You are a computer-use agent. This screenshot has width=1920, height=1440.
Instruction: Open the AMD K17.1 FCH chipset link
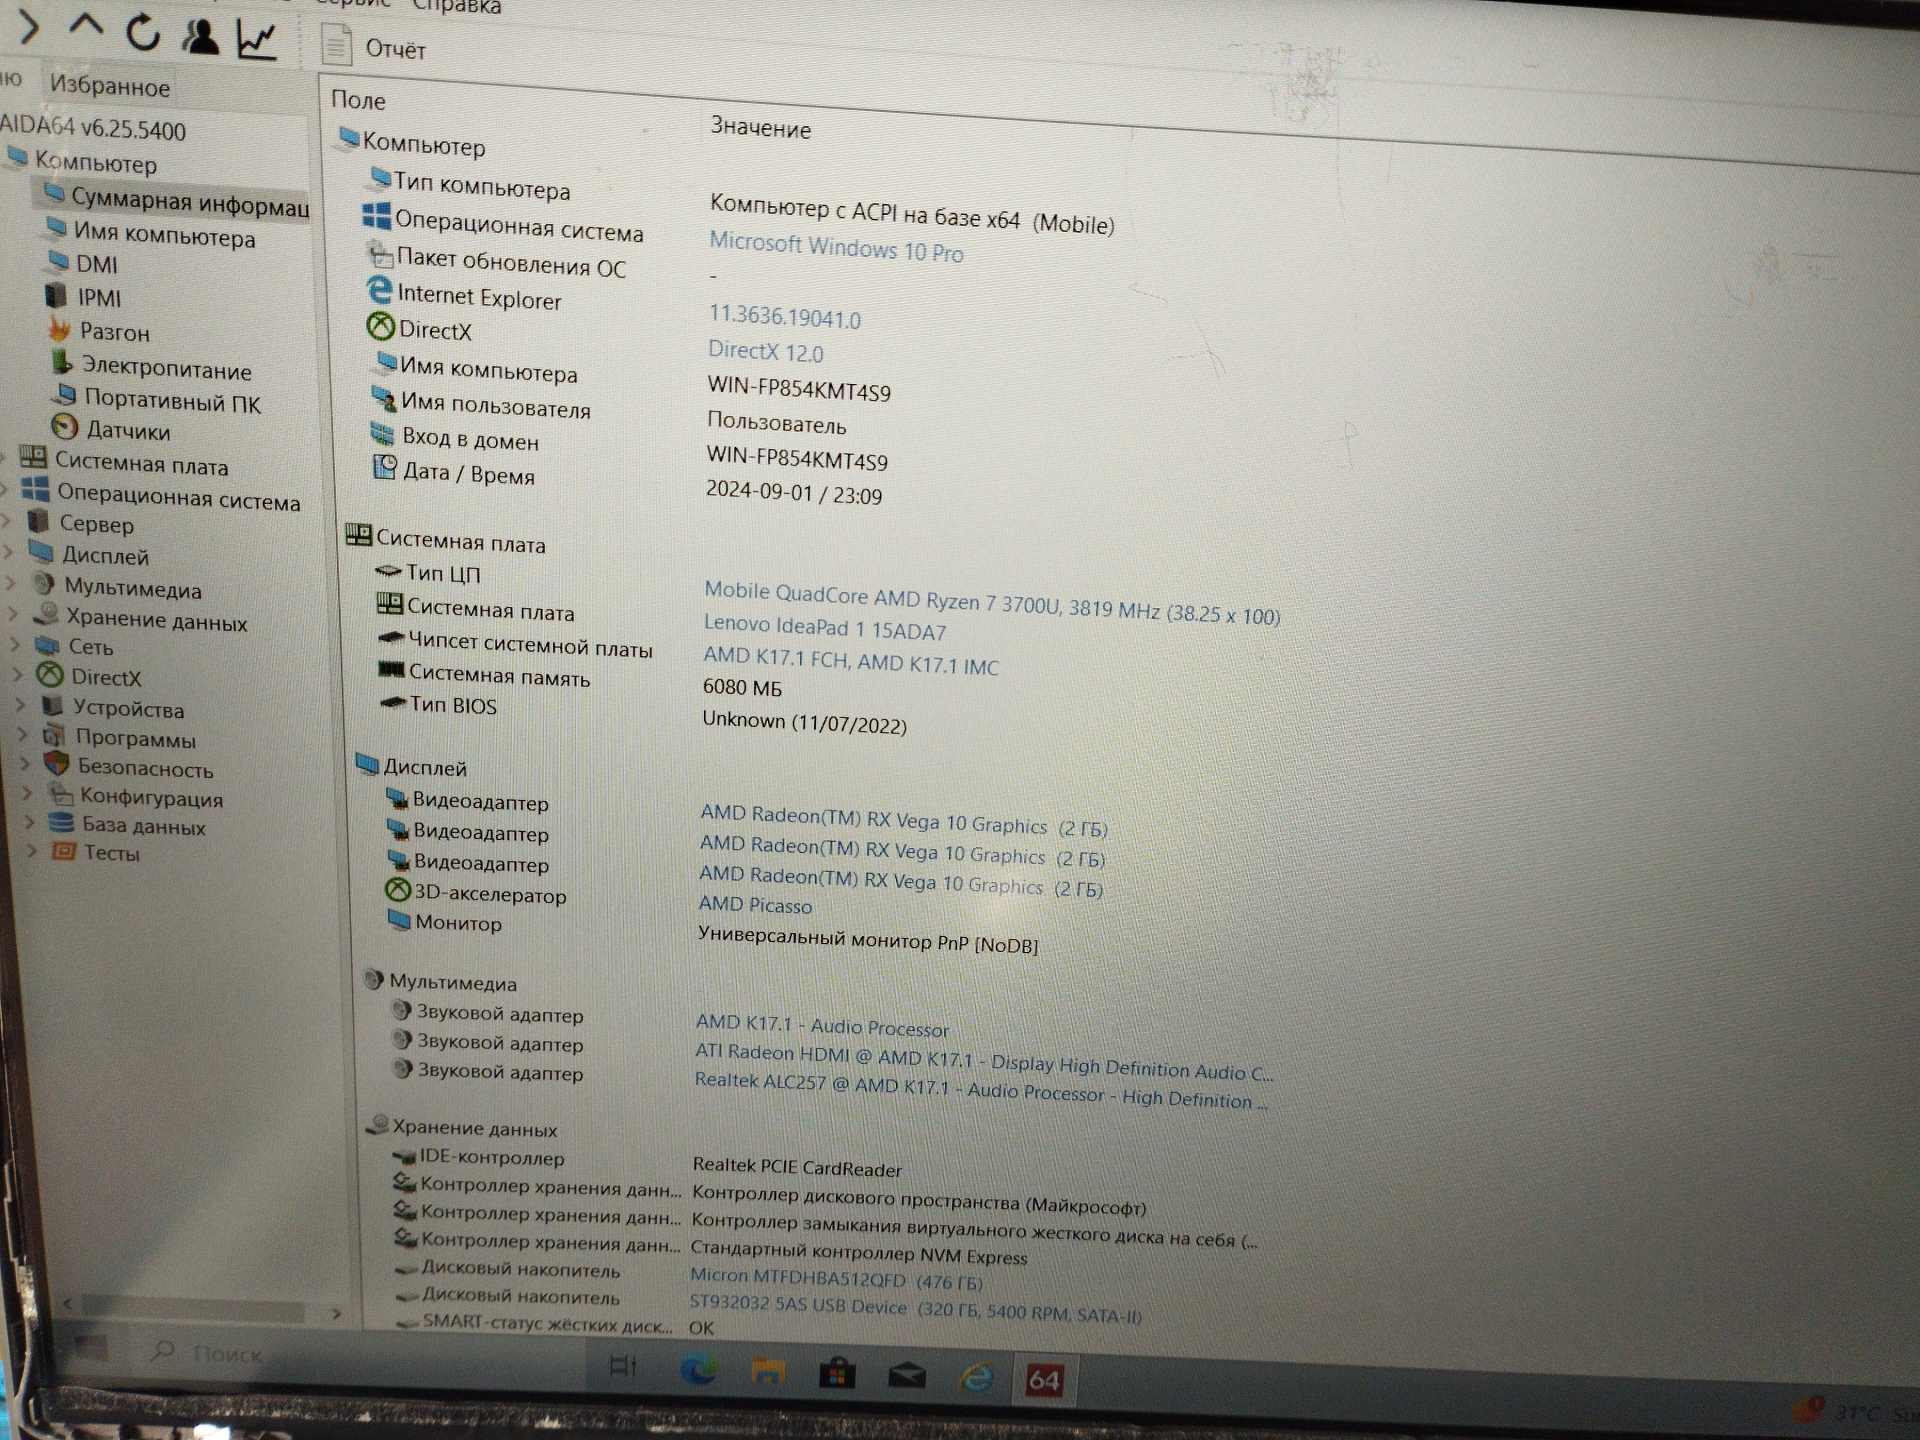point(850,660)
